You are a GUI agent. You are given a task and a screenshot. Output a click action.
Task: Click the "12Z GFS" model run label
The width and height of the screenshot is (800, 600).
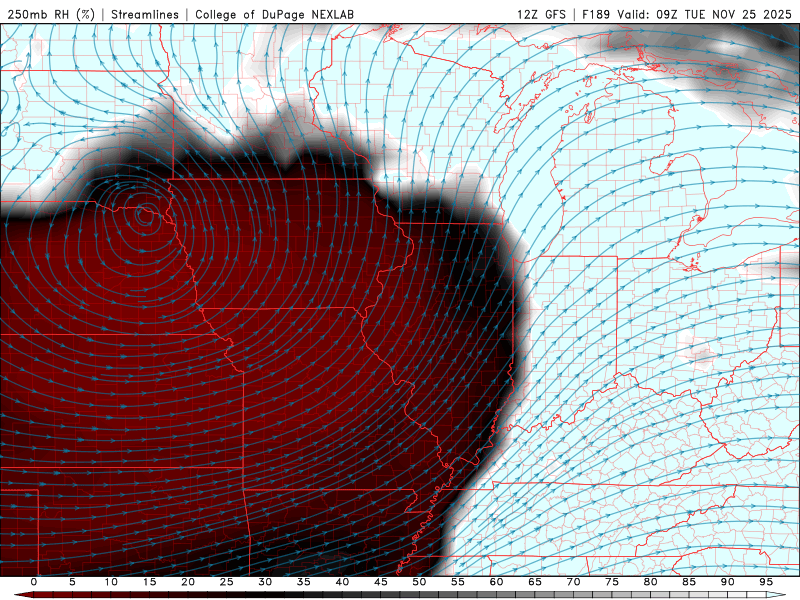point(541,14)
